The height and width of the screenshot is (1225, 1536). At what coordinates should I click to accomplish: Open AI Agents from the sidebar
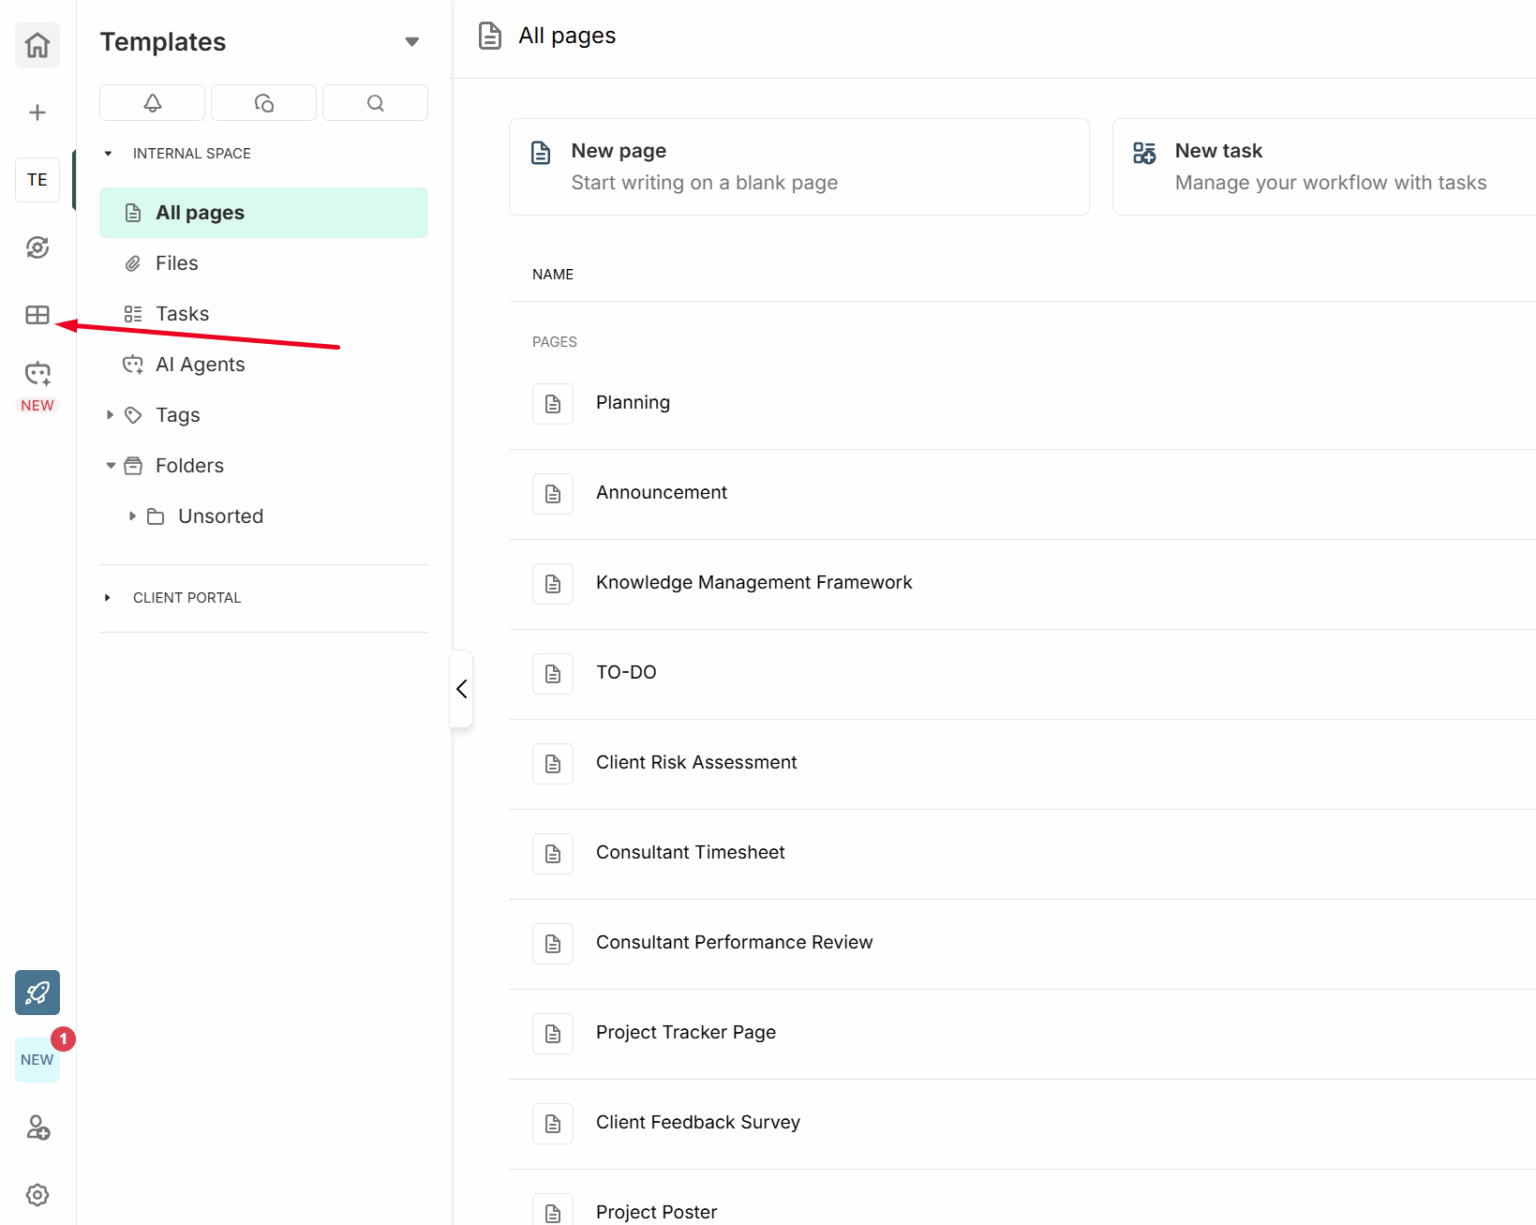[200, 364]
